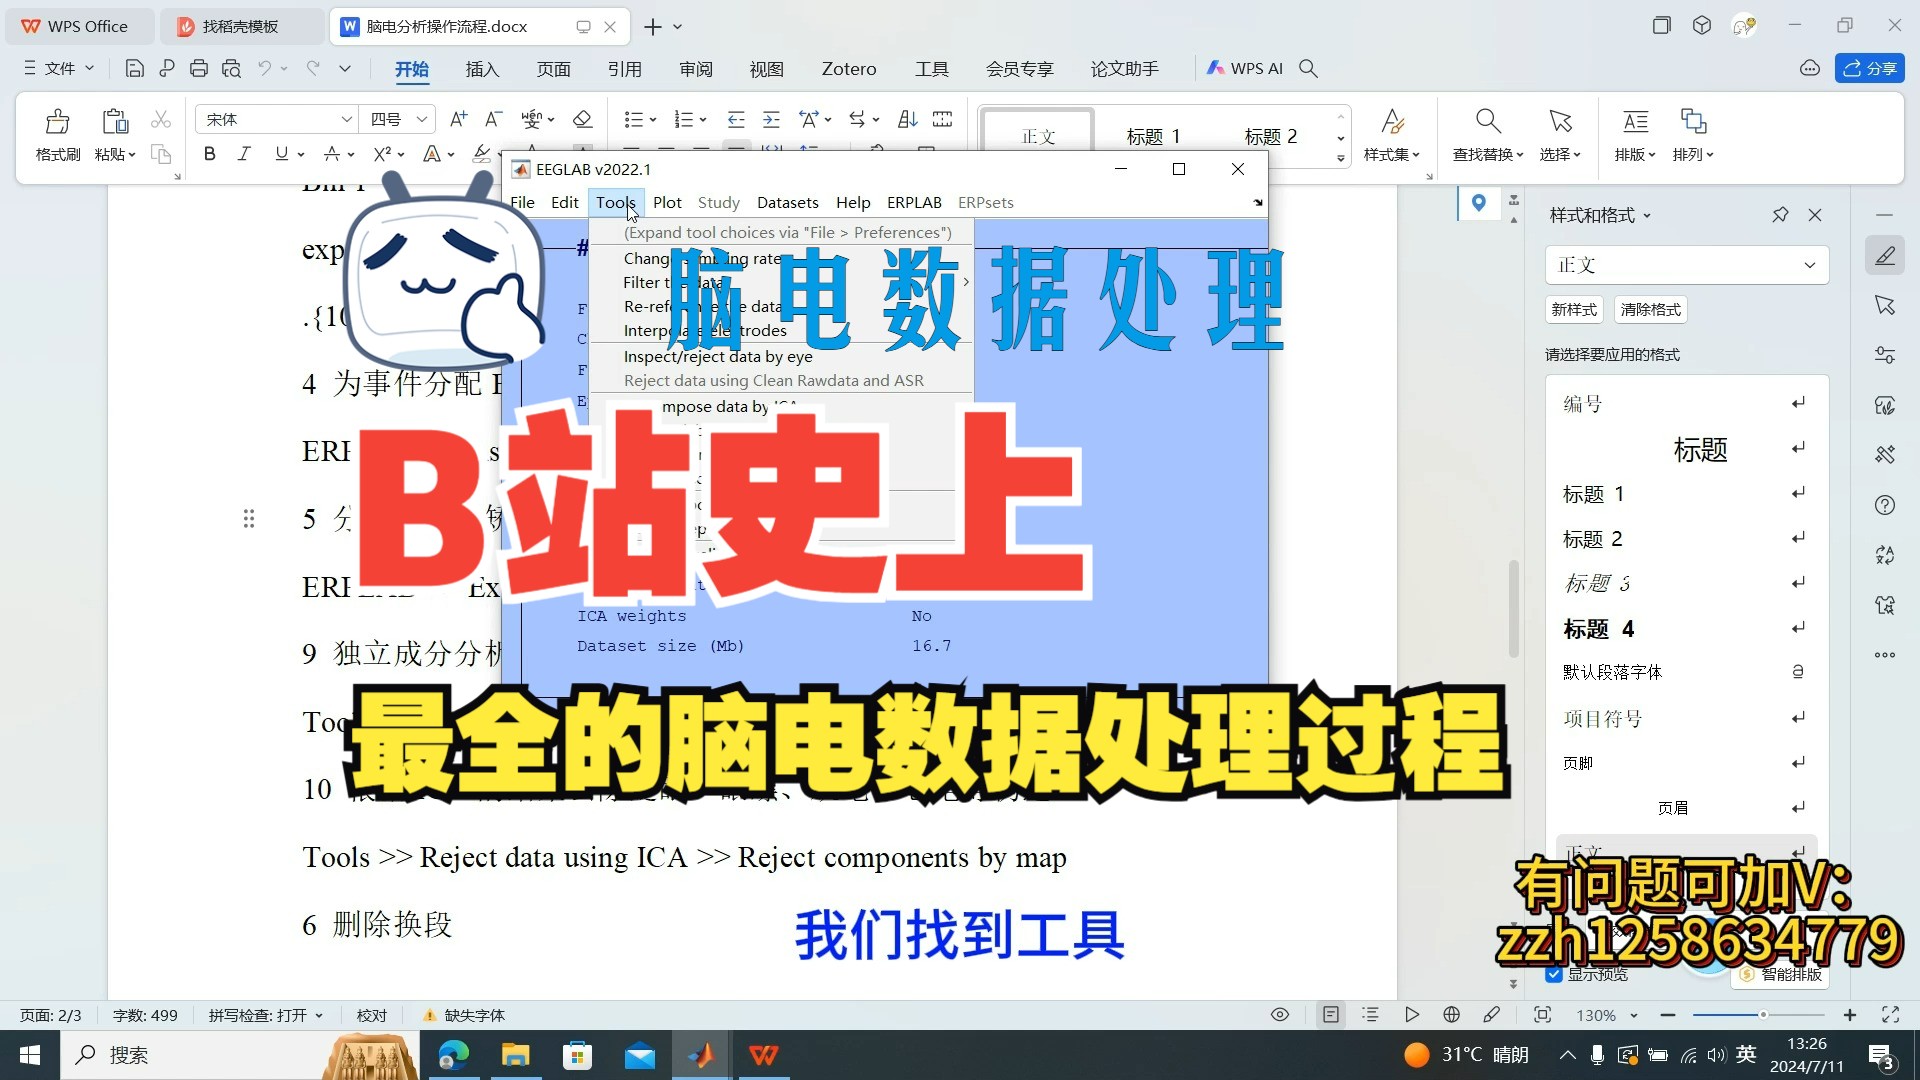Click the decrease font size icon
The image size is (1920, 1080).
tap(493, 119)
